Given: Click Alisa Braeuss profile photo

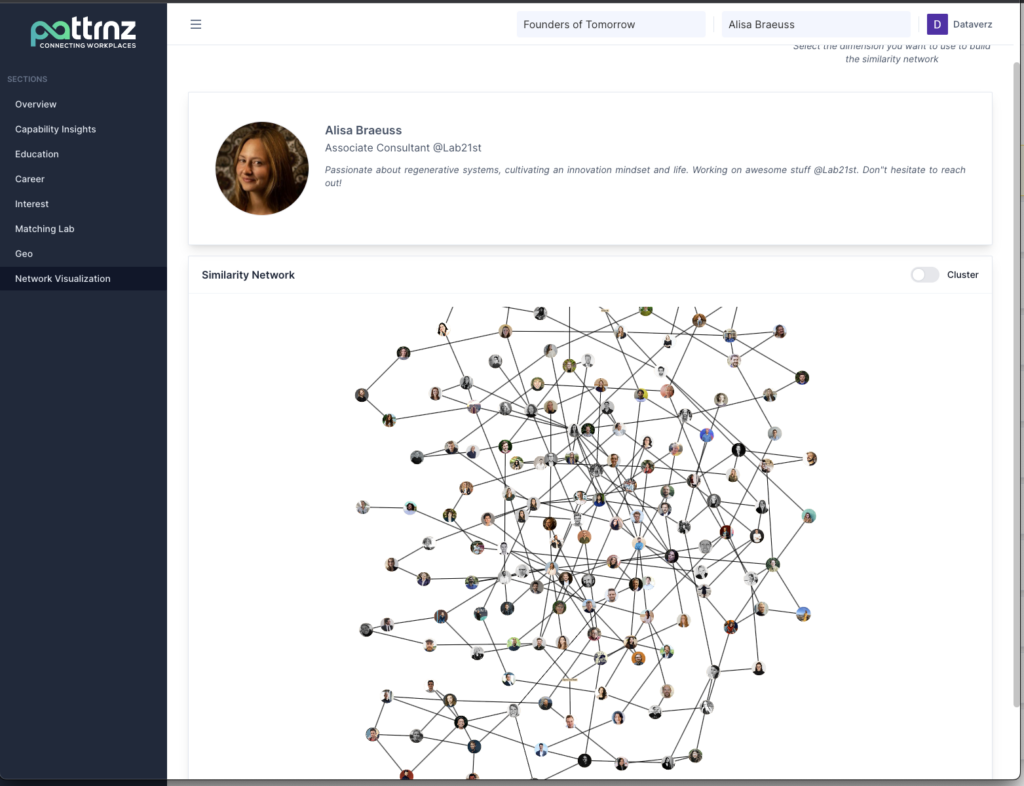Looking at the screenshot, I should click(262, 168).
